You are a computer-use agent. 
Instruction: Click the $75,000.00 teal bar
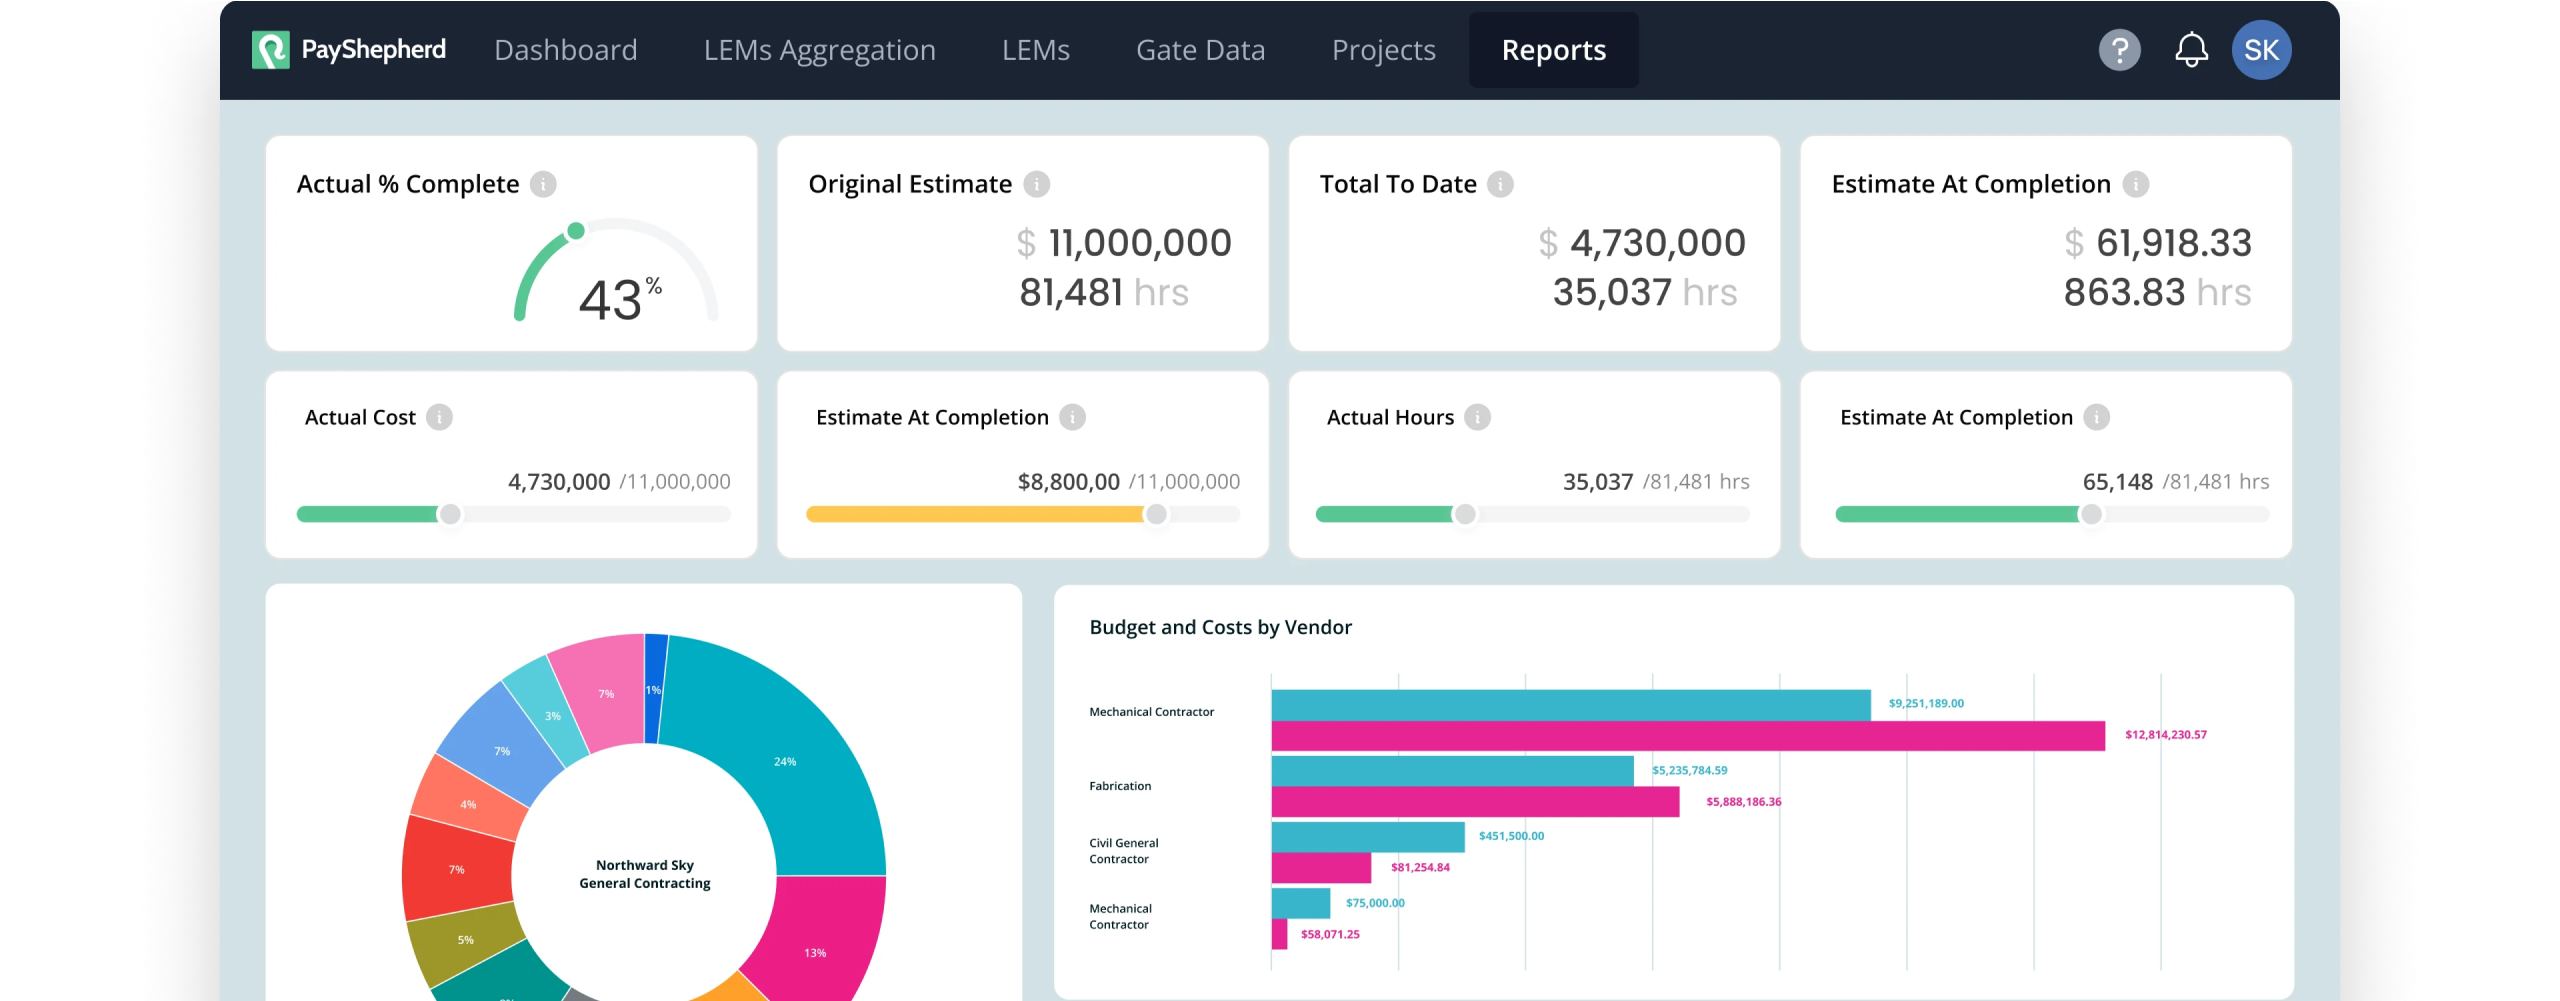pos(1301,903)
